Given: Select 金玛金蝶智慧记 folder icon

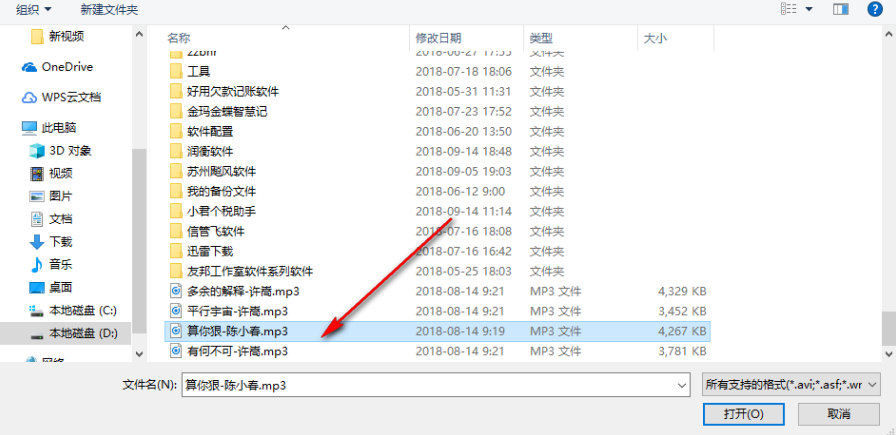Looking at the screenshot, I should tap(176, 111).
